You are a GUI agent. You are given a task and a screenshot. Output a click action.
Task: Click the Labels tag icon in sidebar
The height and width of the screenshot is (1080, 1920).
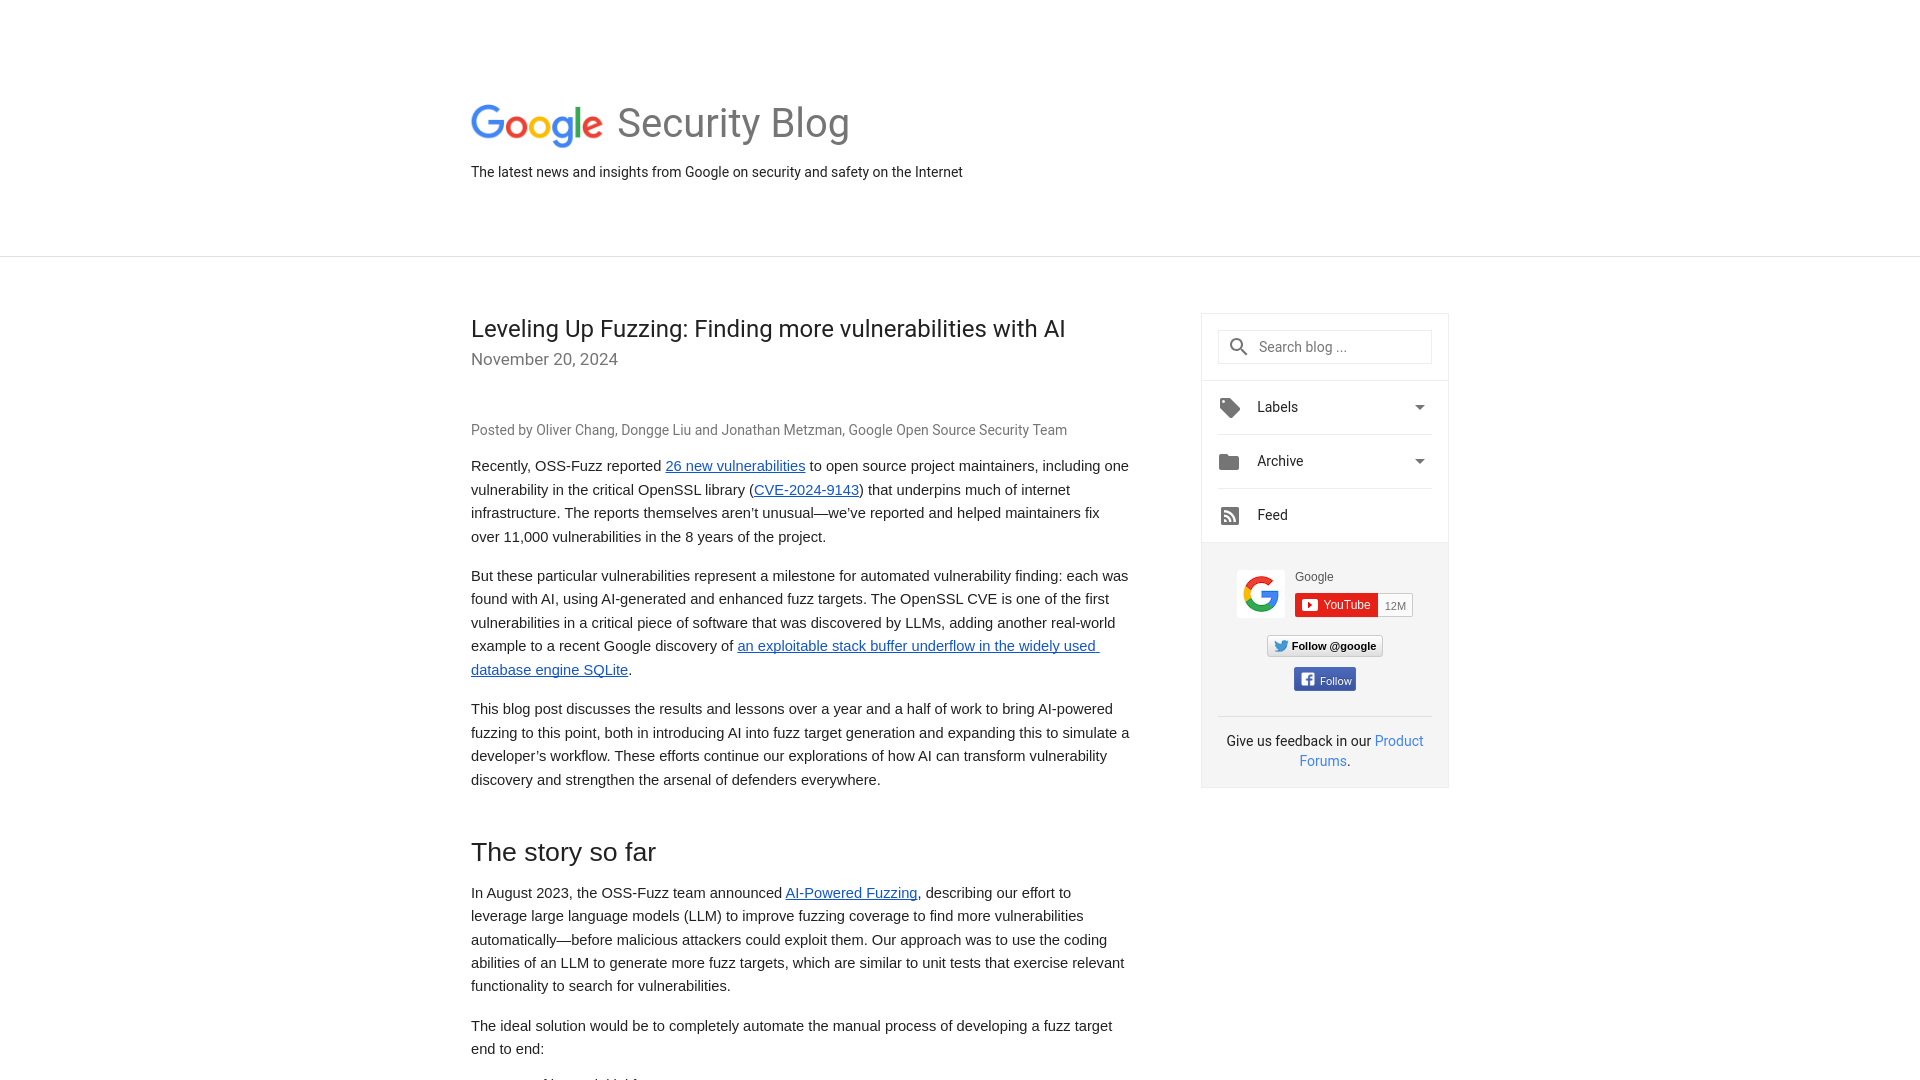pos(1229,407)
